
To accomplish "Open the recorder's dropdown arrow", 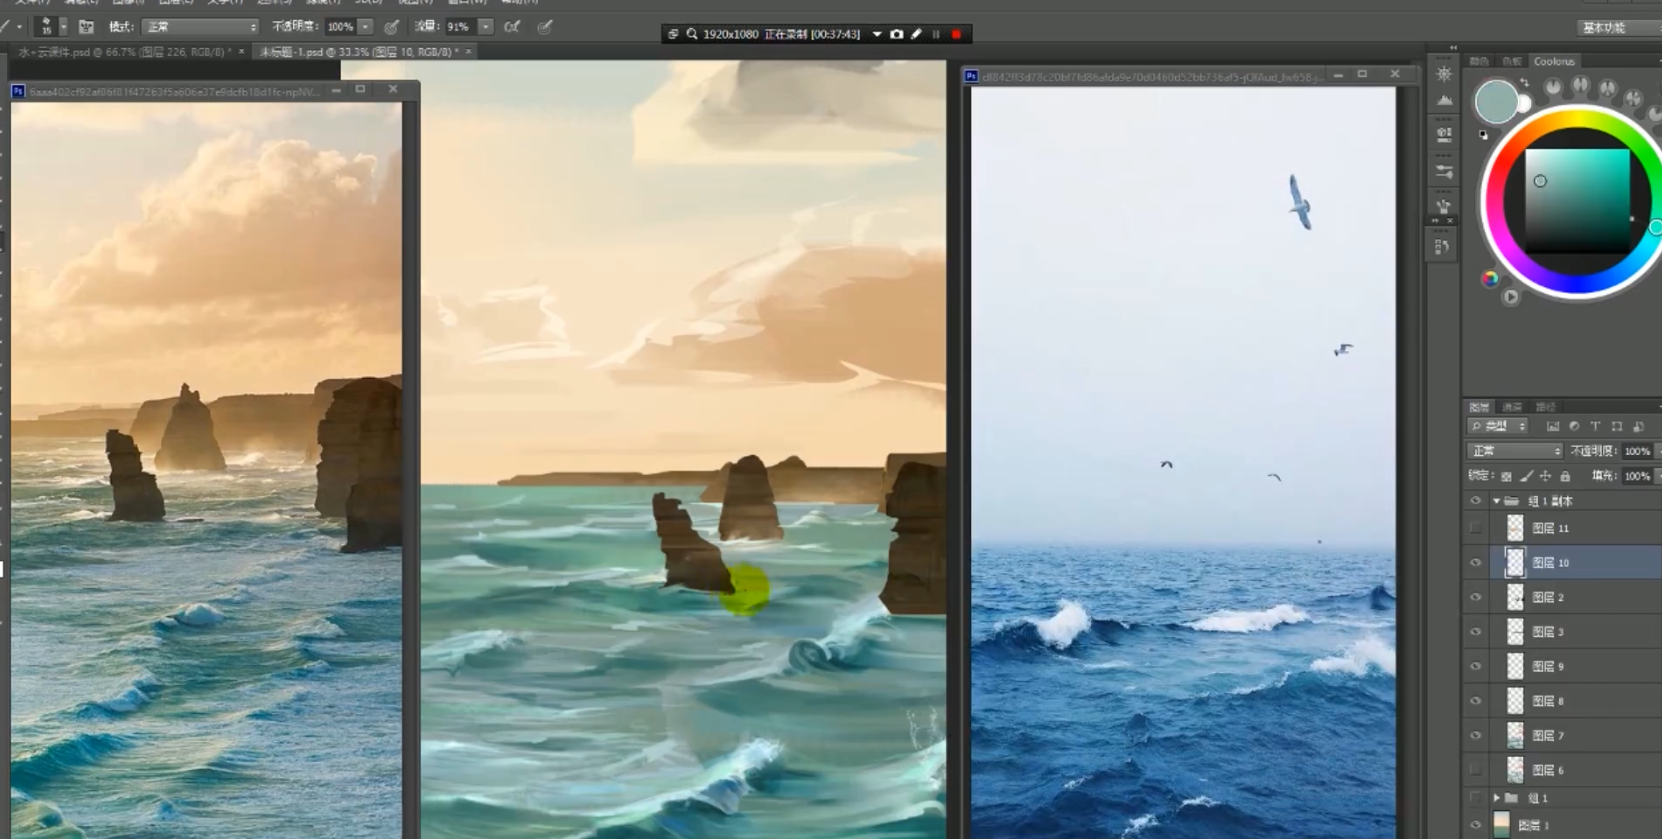I will tap(877, 34).
